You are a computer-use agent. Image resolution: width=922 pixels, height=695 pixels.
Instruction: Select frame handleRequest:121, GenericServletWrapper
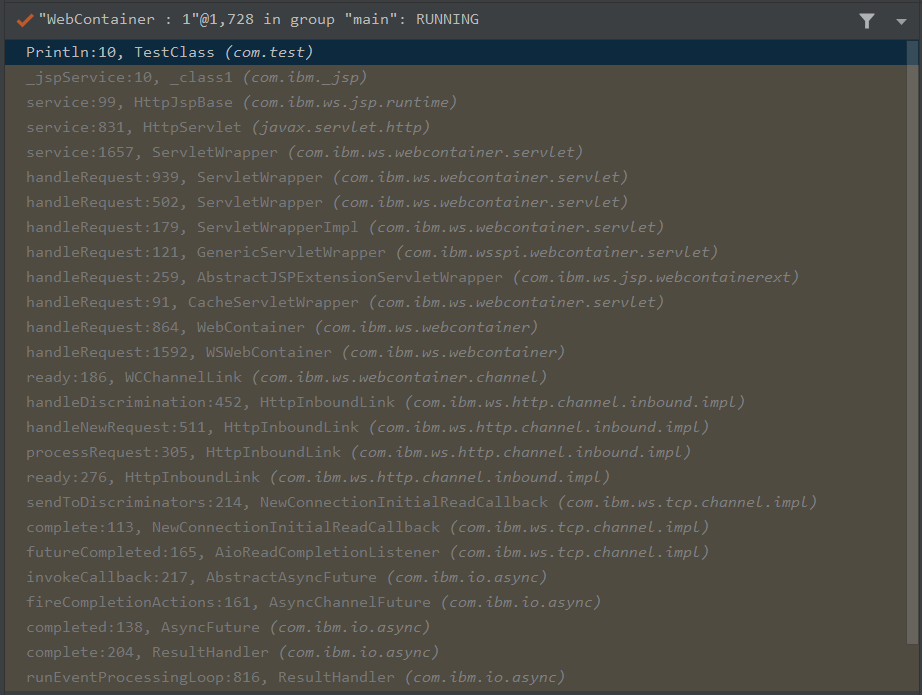click(x=456, y=252)
